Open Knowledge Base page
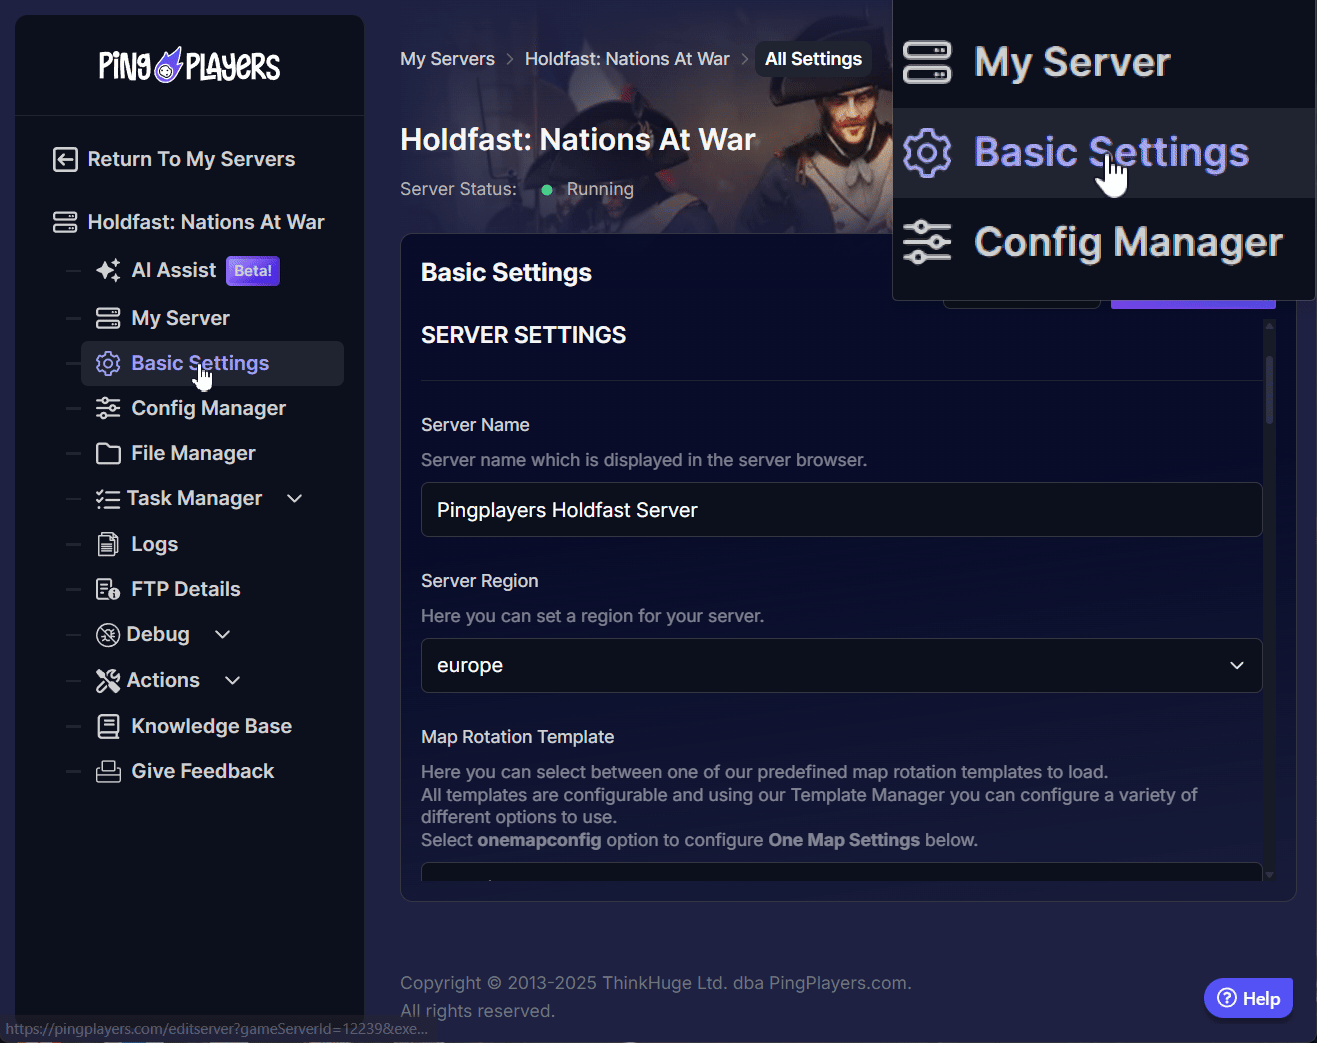Image resolution: width=1317 pixels, height=1043 pixels. pyautogui.click(x=212, y=726)
